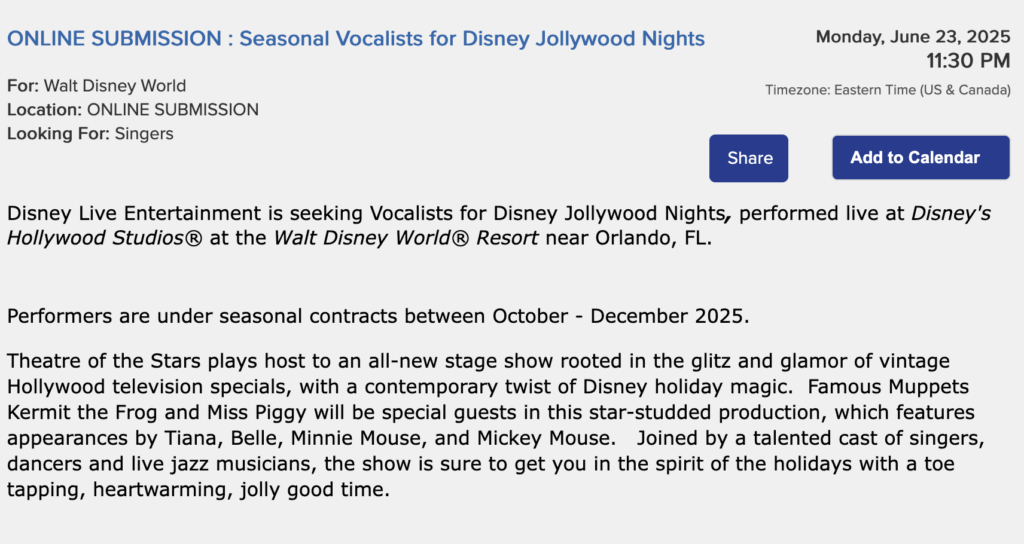
Task: Open the Seasonal Vocalists Jollywood Nights title link
Action: pos(356,39)
